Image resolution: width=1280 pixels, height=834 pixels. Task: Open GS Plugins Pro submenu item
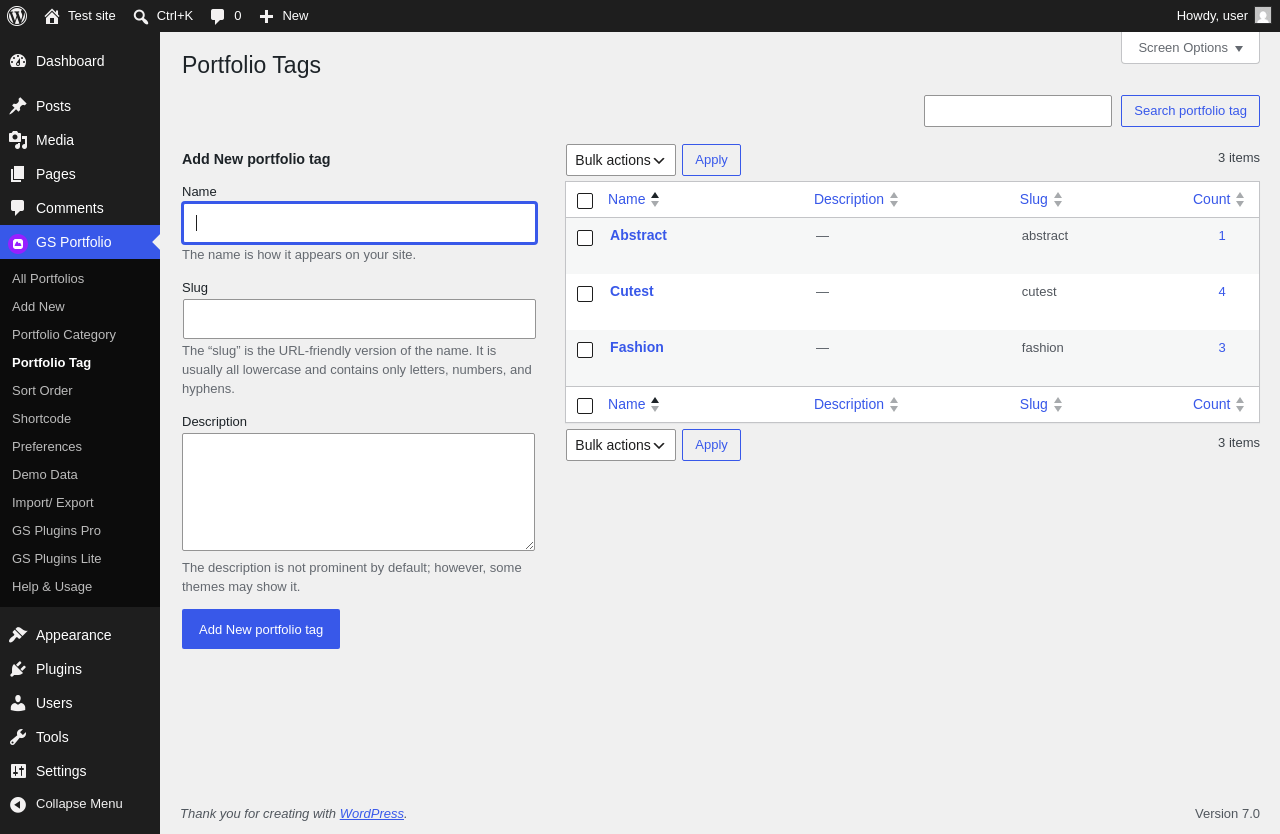56,530
